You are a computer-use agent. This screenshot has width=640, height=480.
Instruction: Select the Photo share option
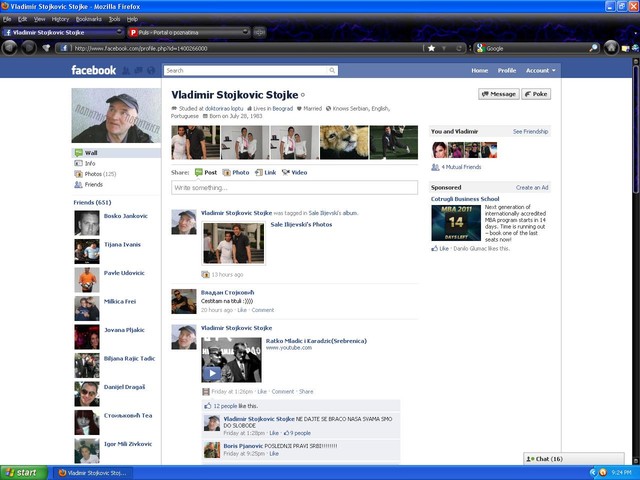236,172
